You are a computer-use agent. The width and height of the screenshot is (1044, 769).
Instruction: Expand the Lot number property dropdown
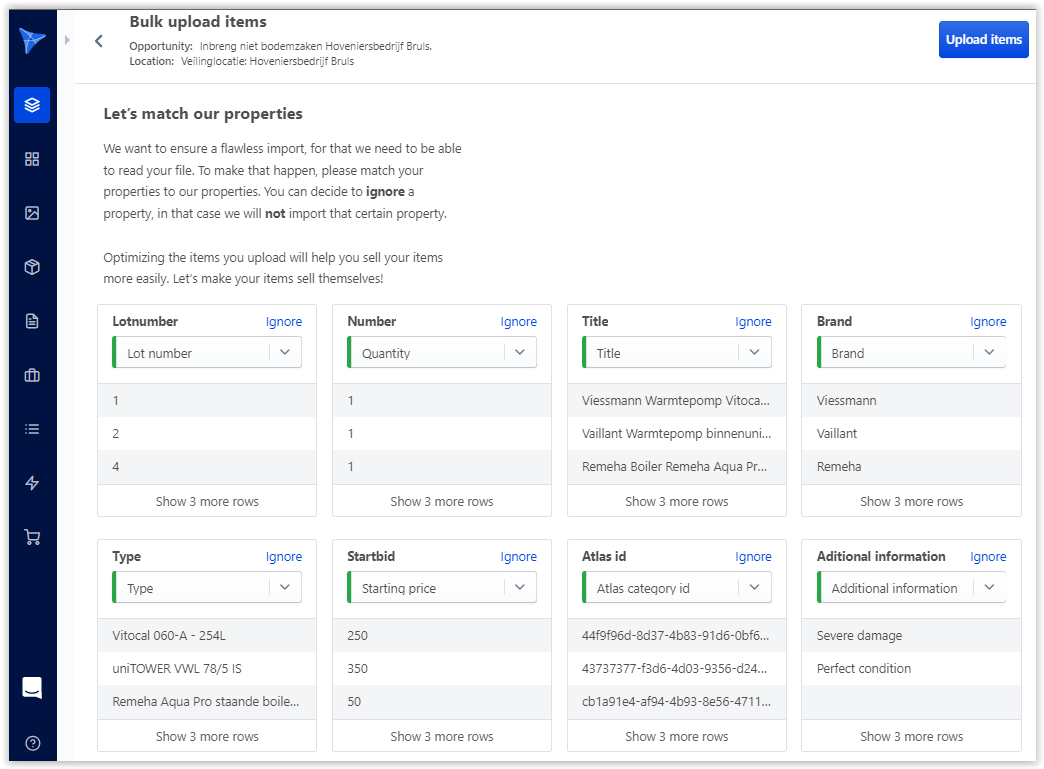click(x=284, y=353)
